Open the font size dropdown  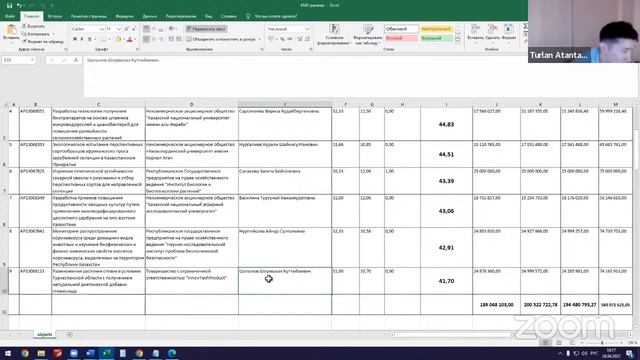[x=119, y=29]
